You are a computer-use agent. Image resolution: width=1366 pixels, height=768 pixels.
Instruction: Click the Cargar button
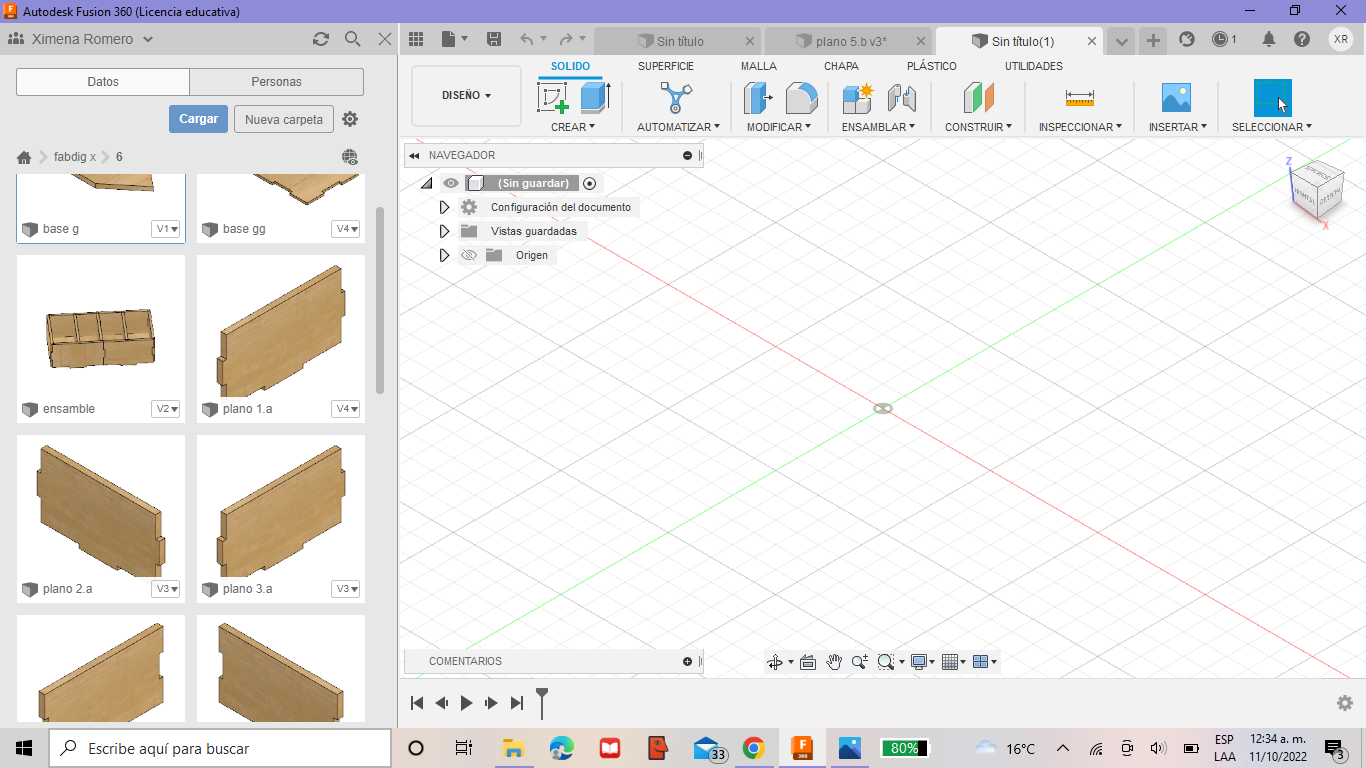pos(198,119)
